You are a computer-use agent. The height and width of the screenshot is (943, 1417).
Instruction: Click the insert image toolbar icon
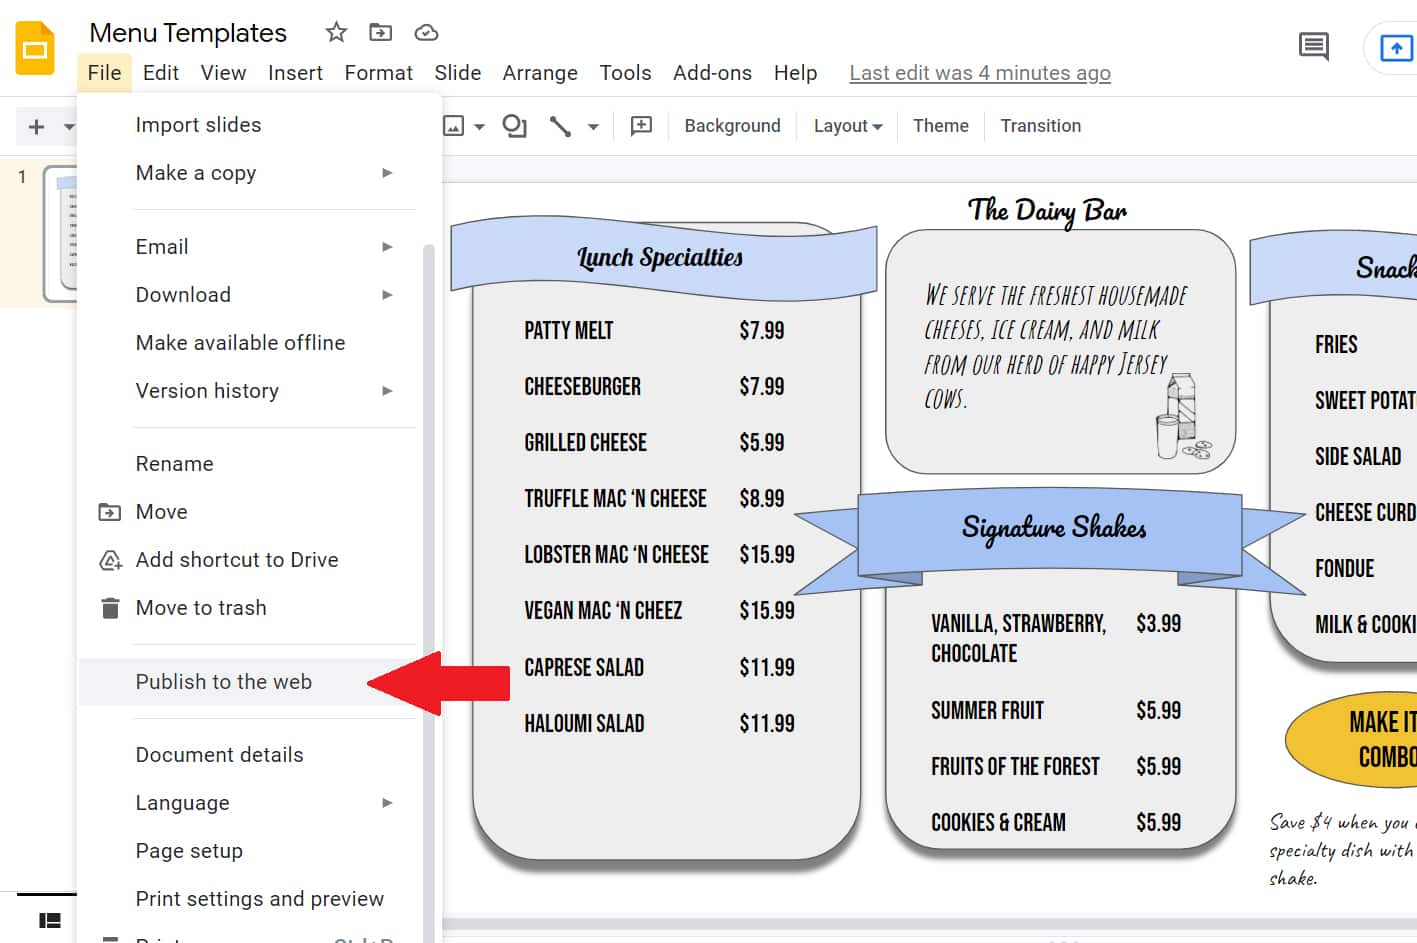pyautogui.click(x=454, y=126)
